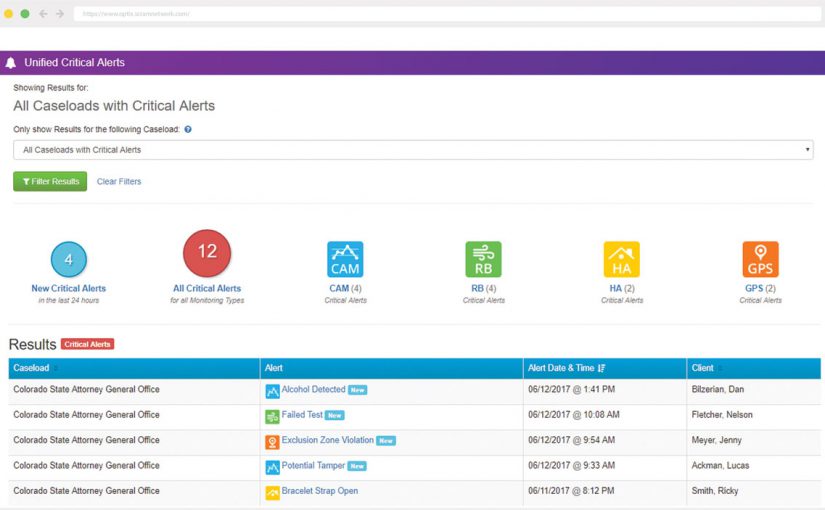Click the yellow window minimize dot
The height and width of the screenshot is (510, 825).
8,14
